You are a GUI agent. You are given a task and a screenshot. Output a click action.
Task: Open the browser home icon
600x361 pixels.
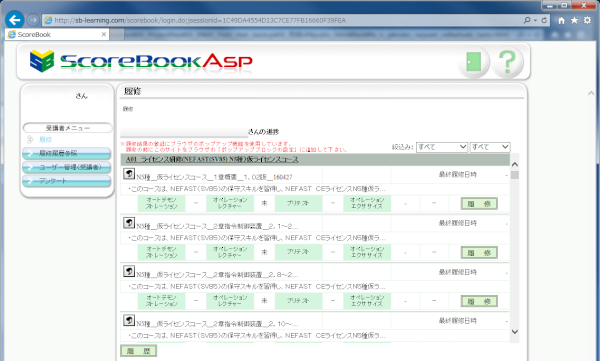561,20
